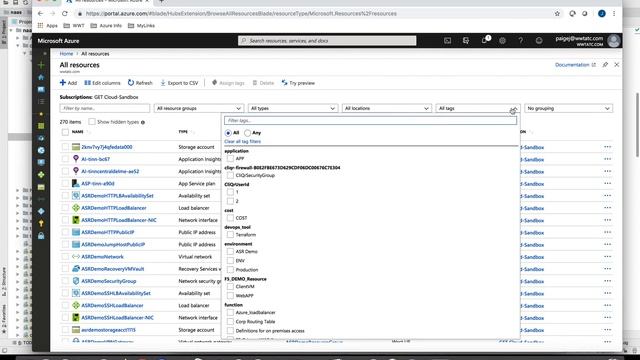Open more options for 2knv7vy7j4qfedata000 row
This screenshot has height=360, width=640.
tap(607, 147)
